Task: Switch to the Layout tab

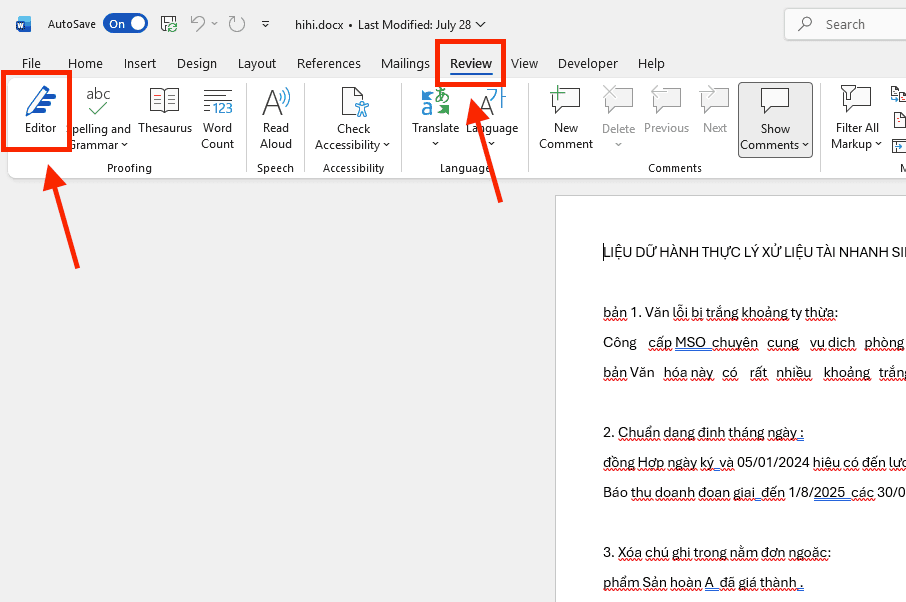Action: 257,64
